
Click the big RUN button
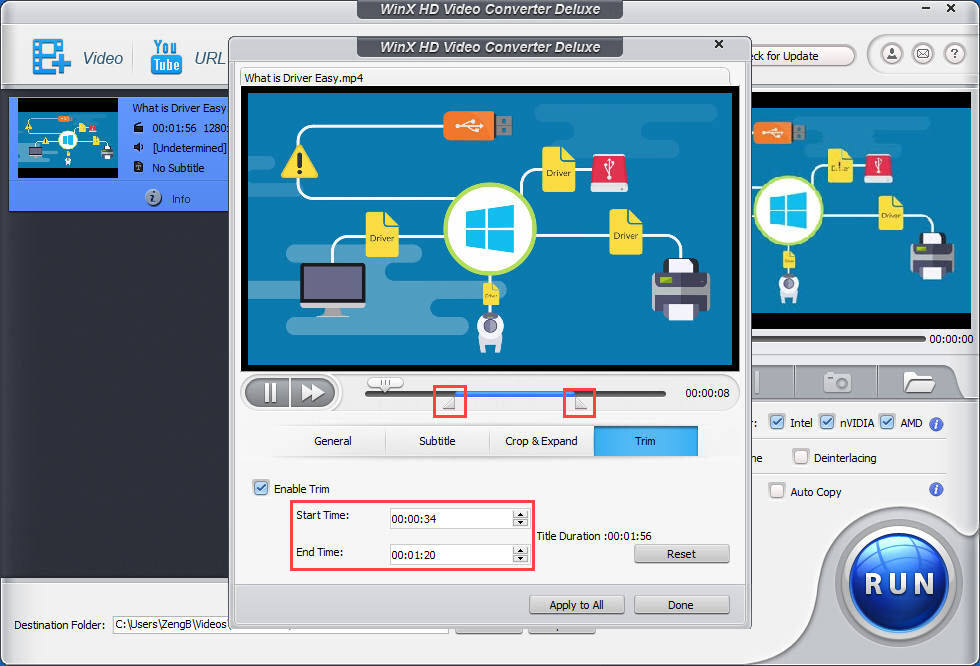click(x=898, y=584)
